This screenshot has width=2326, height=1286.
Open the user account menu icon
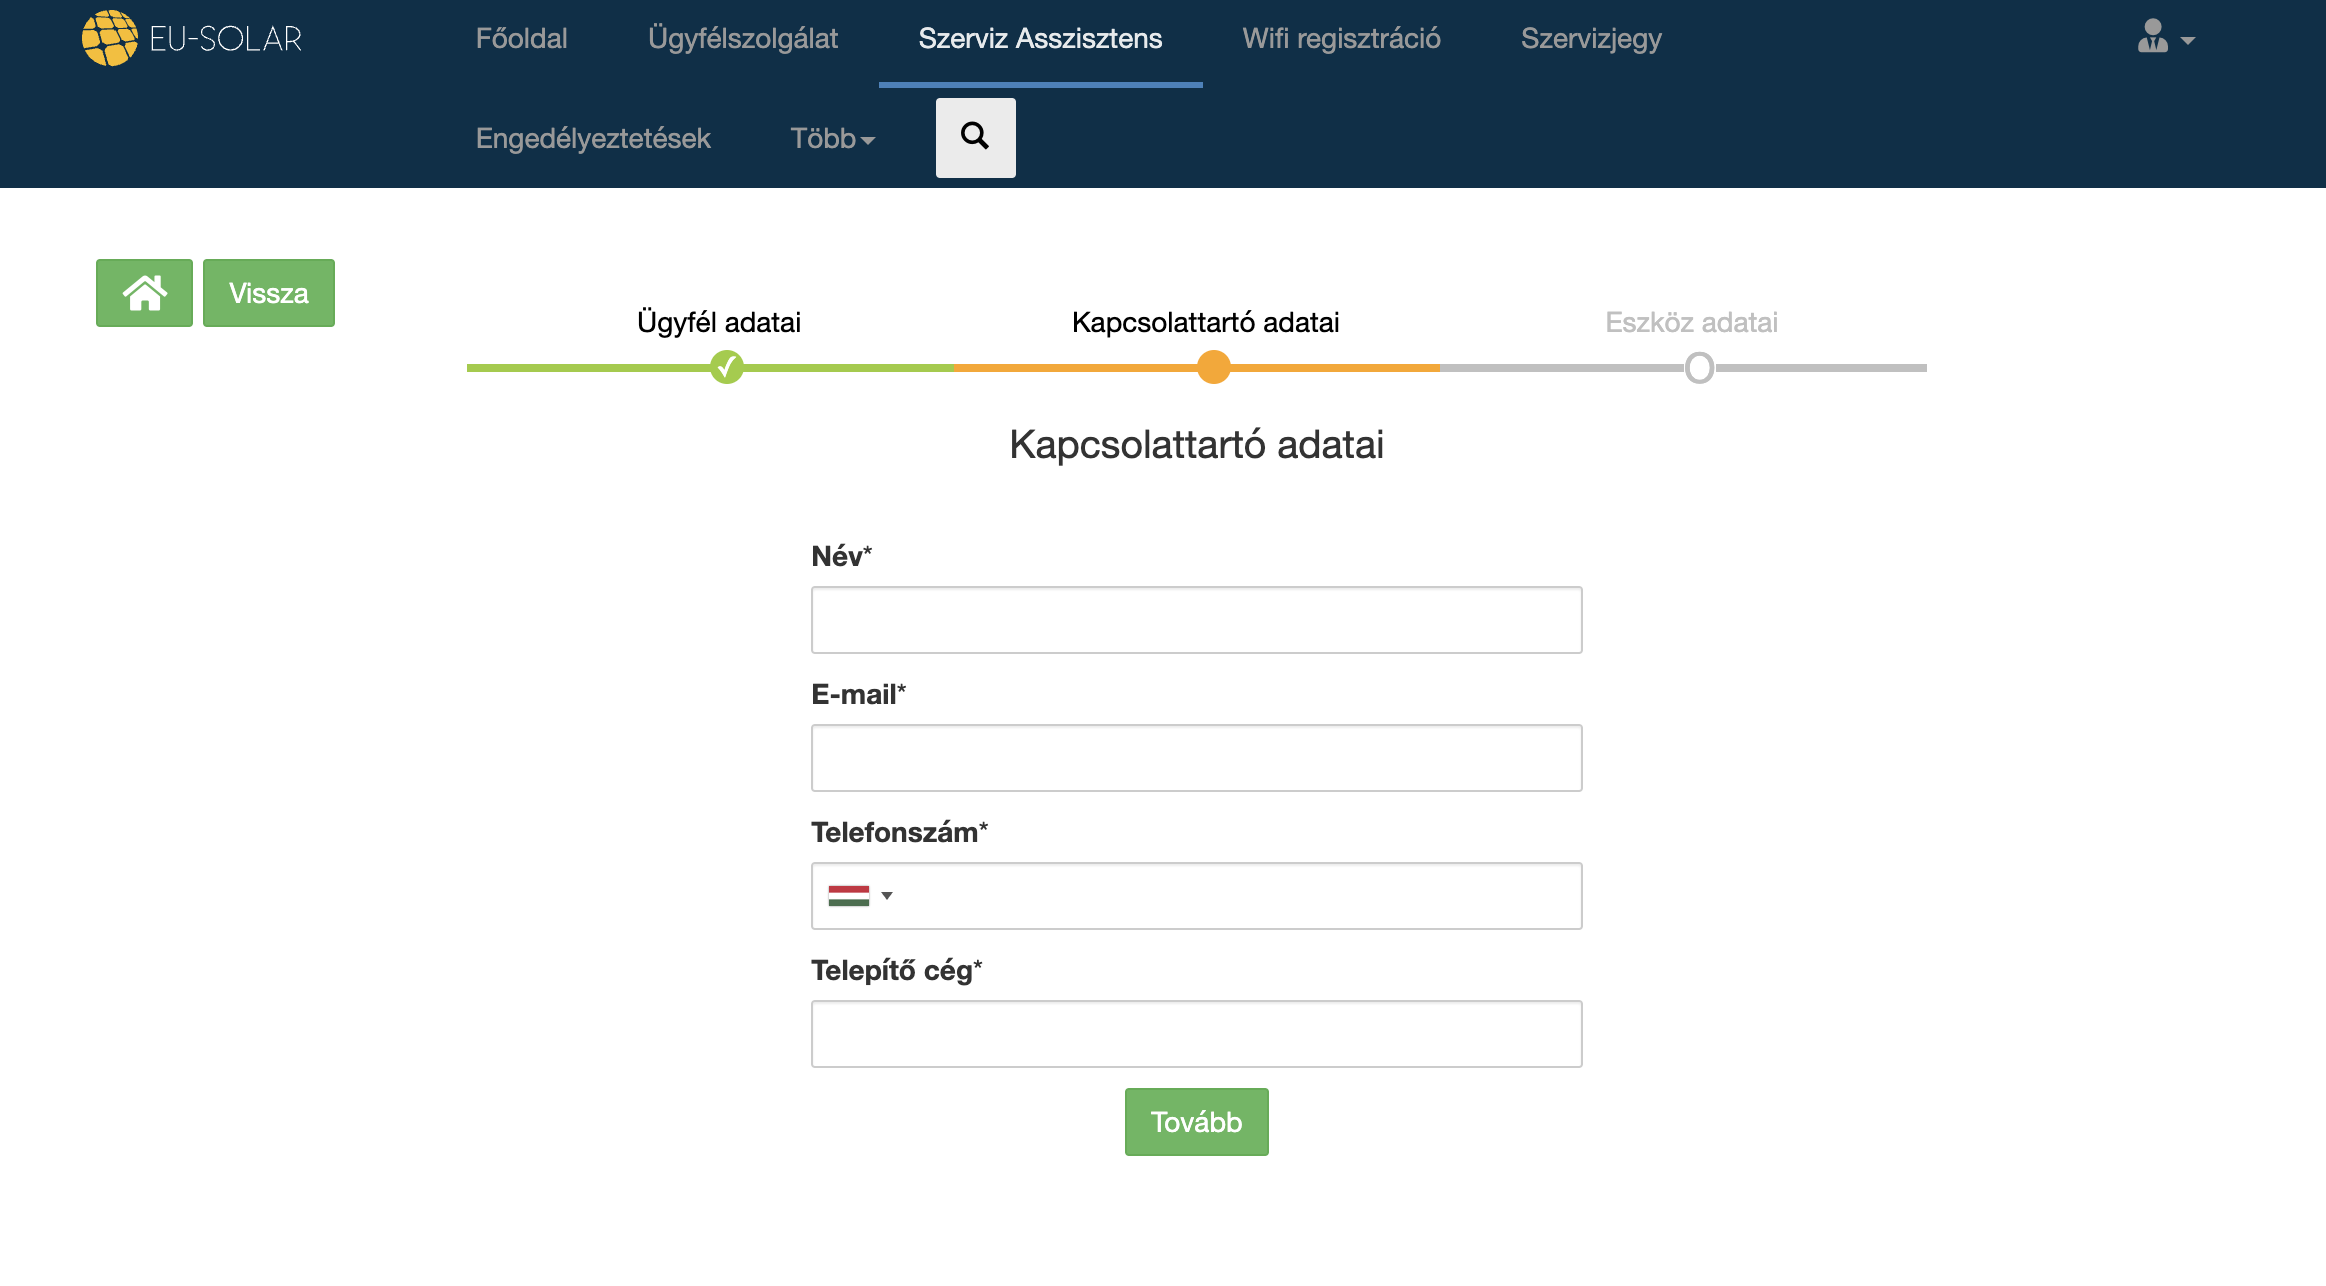2152,38
